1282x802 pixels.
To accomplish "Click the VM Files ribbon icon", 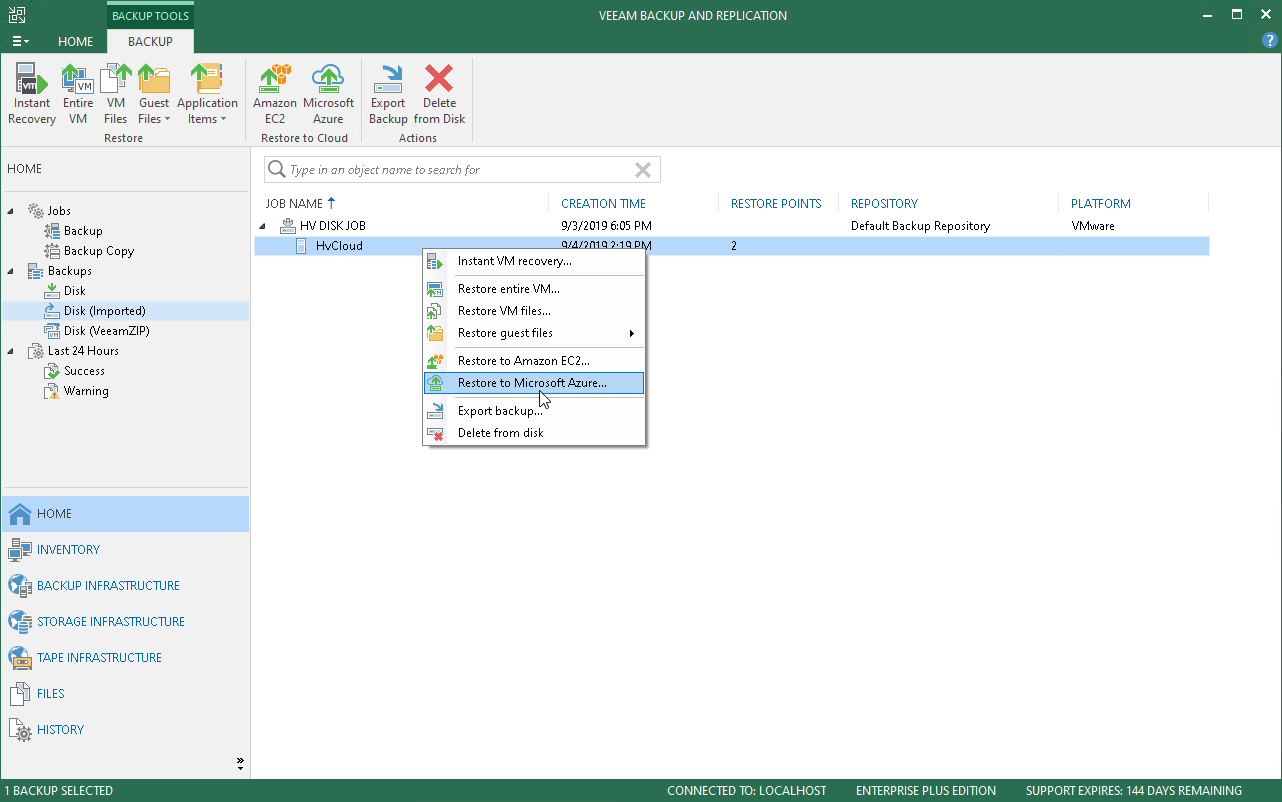I will [116, 94].
